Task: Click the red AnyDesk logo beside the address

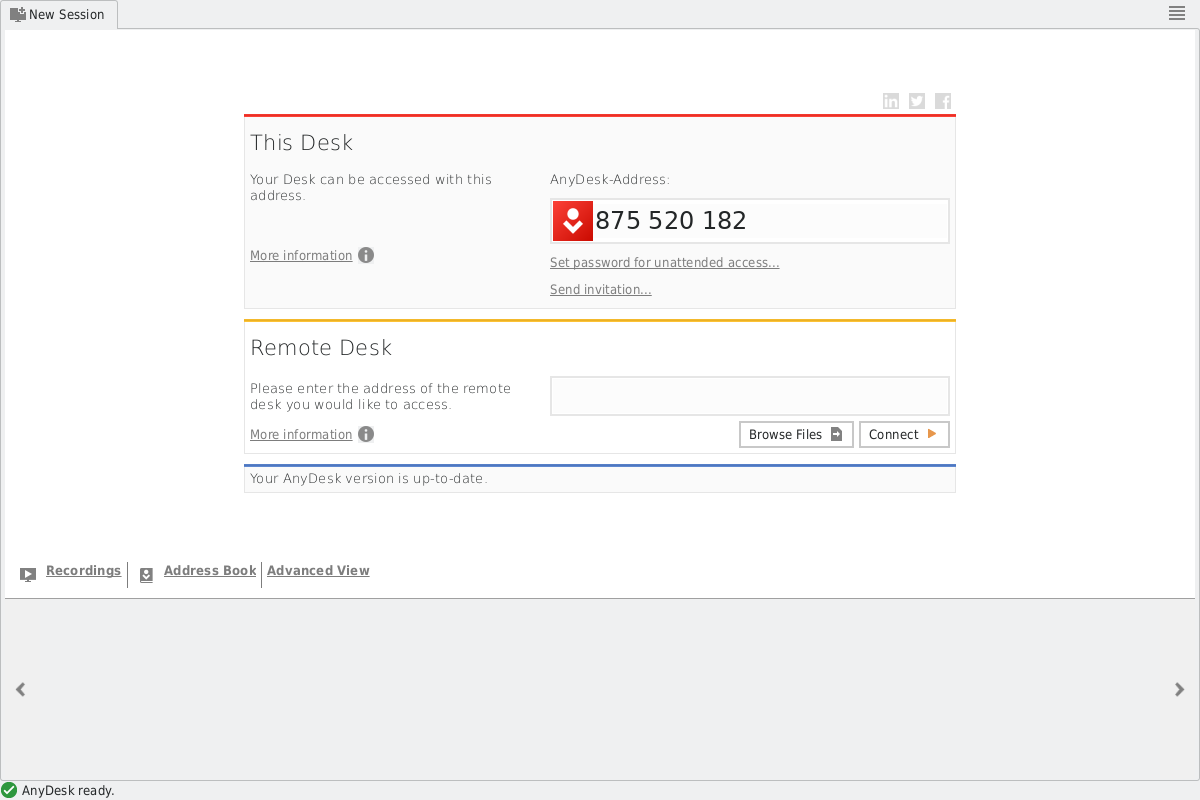Action: click(x=573, y=221)
